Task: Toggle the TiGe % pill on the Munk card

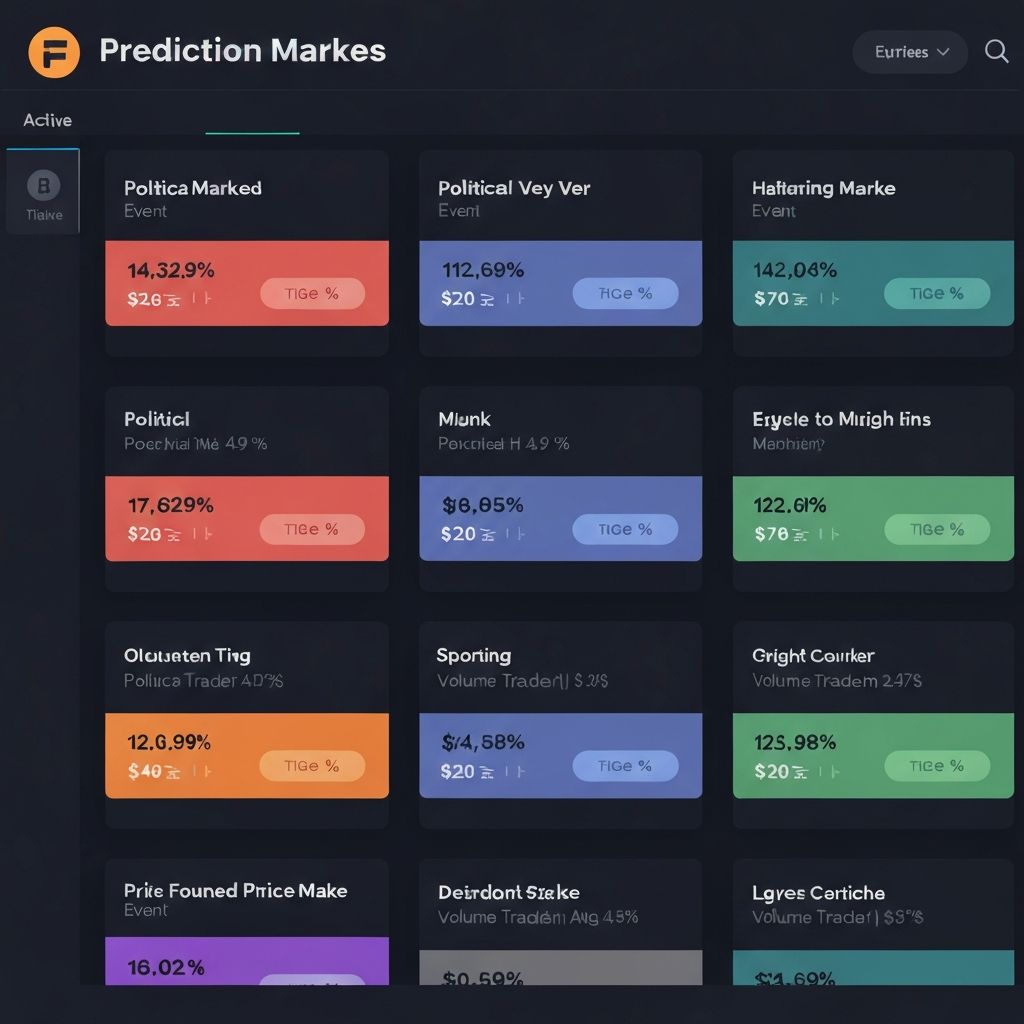Action: tap(625, 529)
